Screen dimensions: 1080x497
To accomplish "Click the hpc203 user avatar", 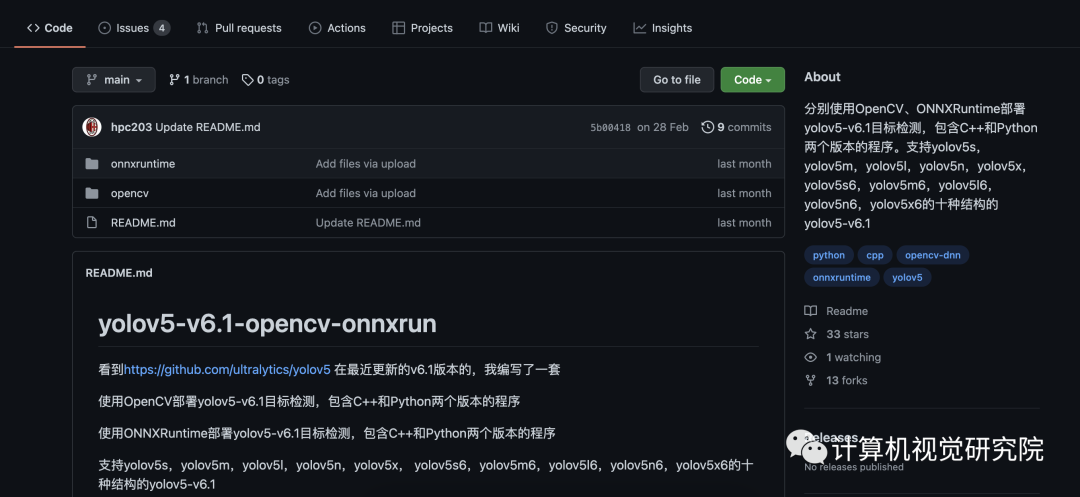I will [x=92, y=127].
